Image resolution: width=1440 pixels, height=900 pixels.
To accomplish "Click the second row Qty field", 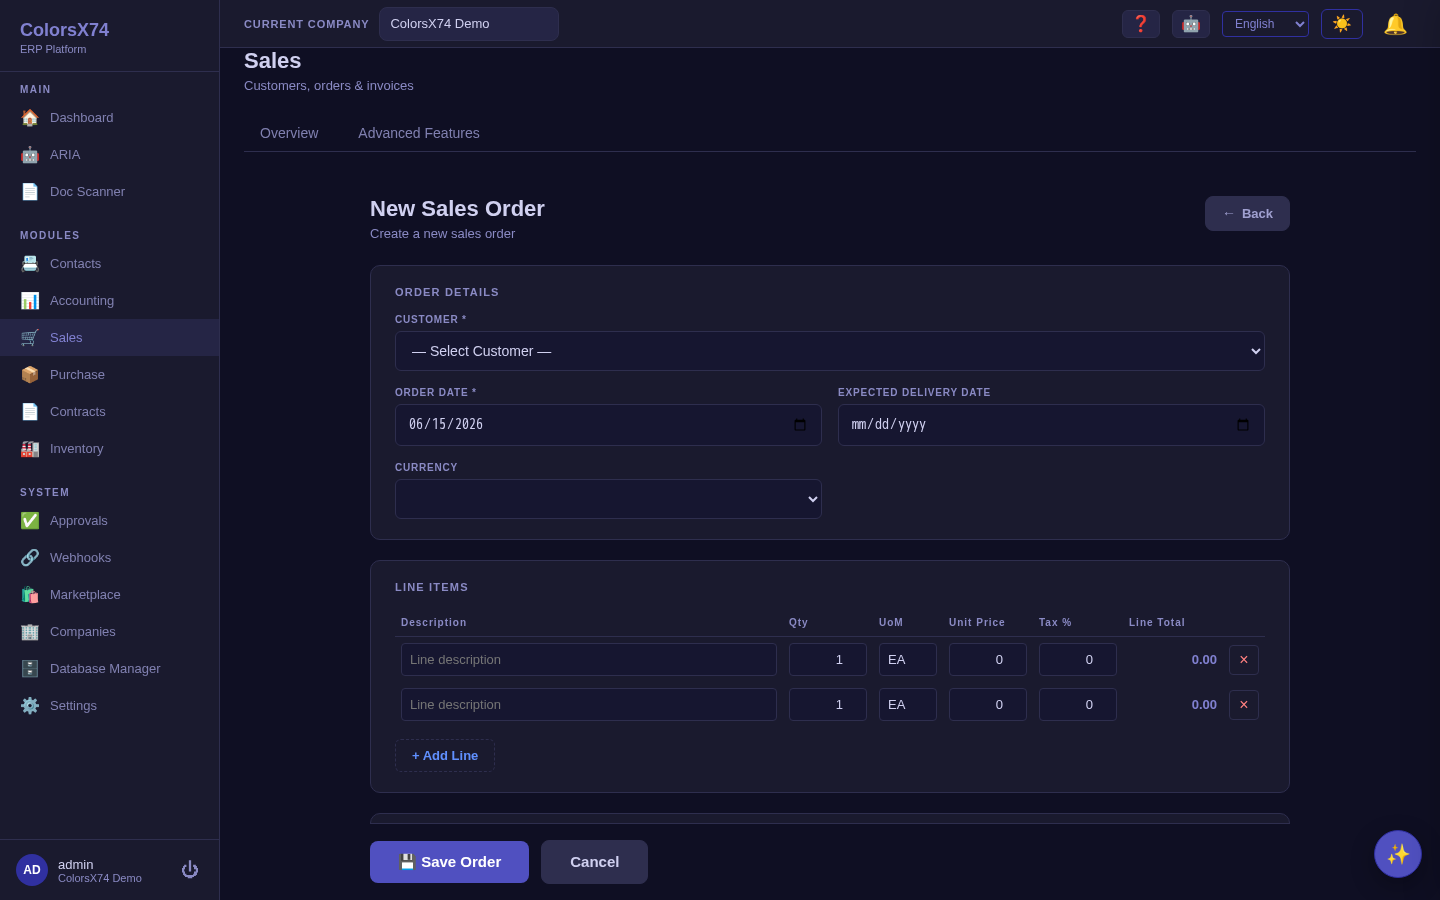I will pyautogui.click(x=828, y=705).
